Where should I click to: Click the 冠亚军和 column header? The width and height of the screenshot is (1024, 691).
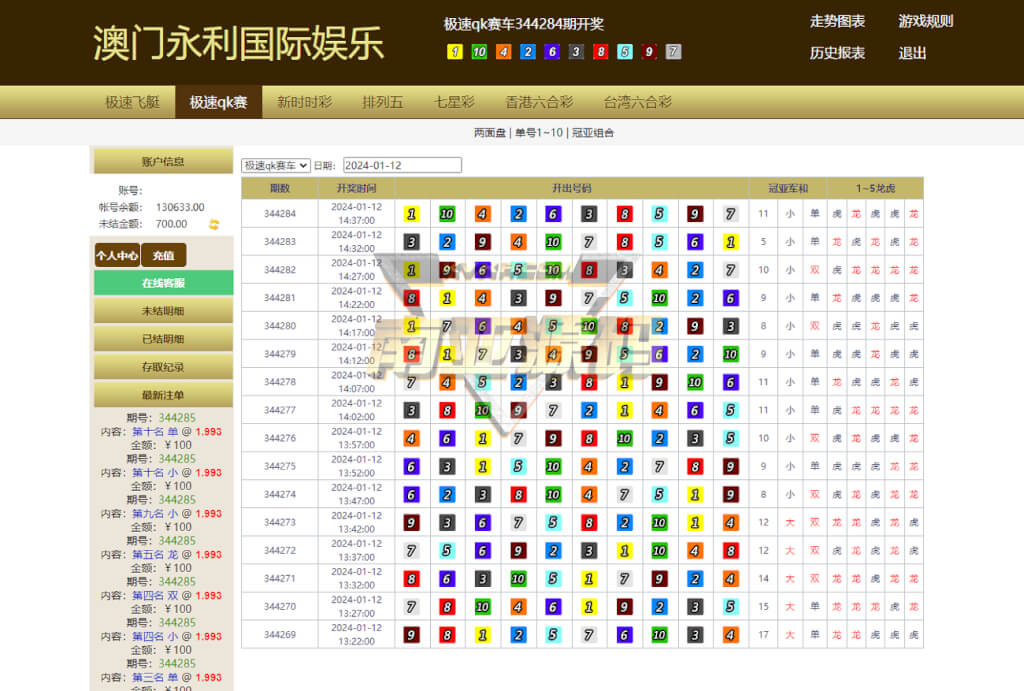click(x=788, y=188)
